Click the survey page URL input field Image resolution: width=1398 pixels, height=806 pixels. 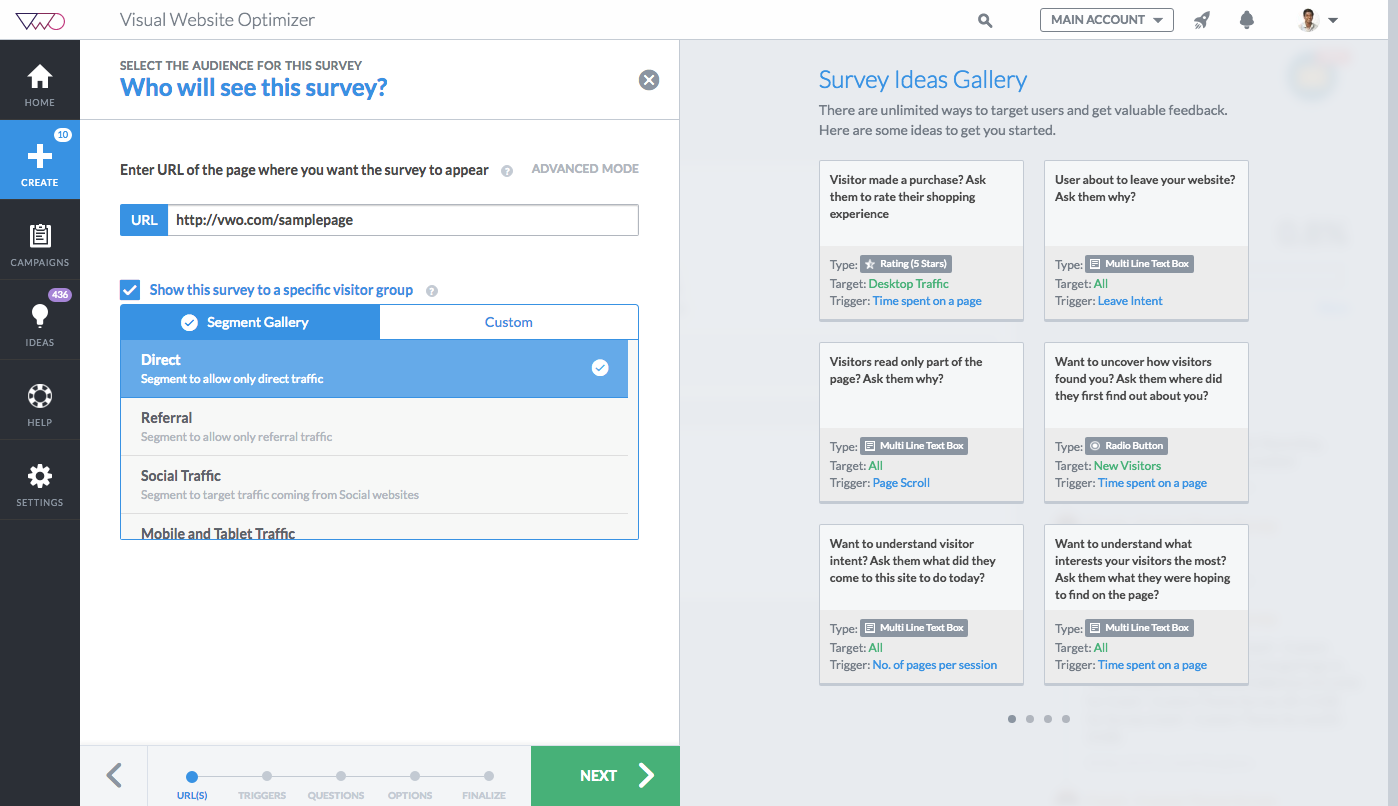point(402,220)
